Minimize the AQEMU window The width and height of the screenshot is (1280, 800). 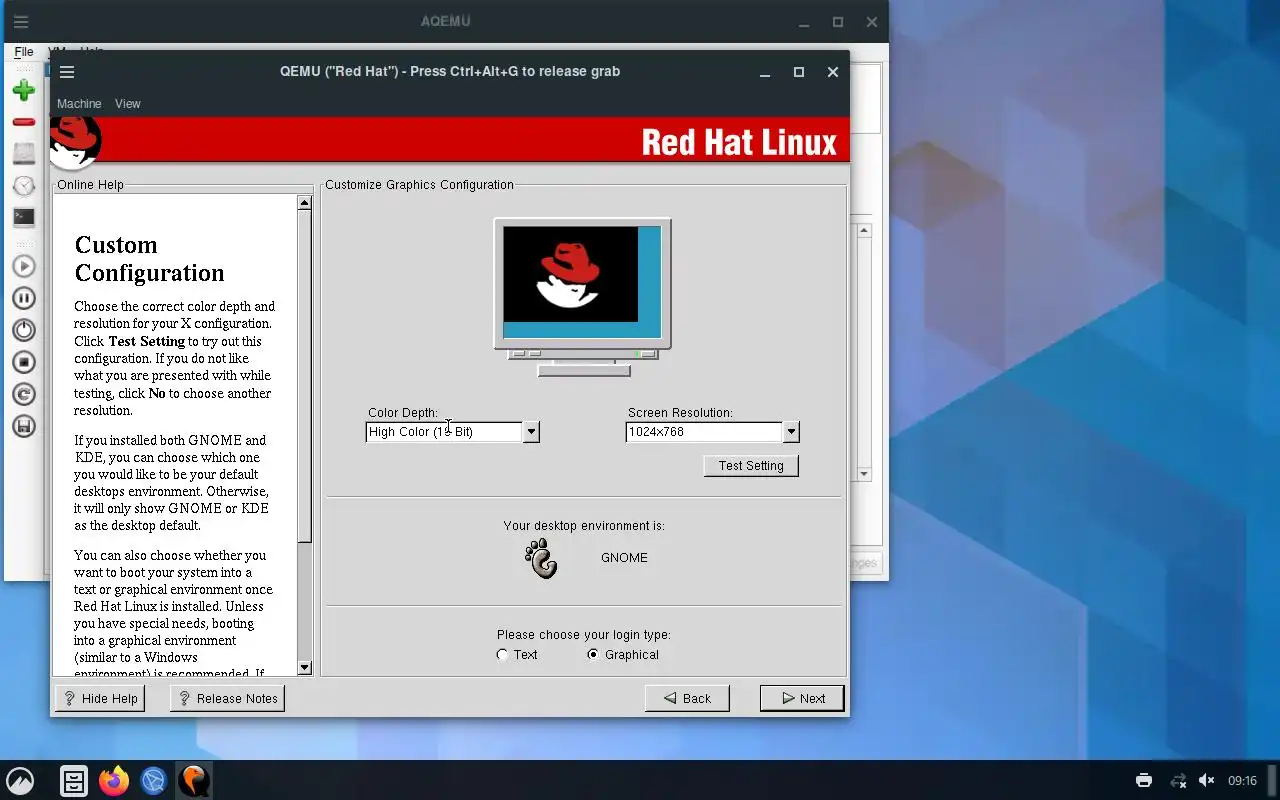point(804,22)
